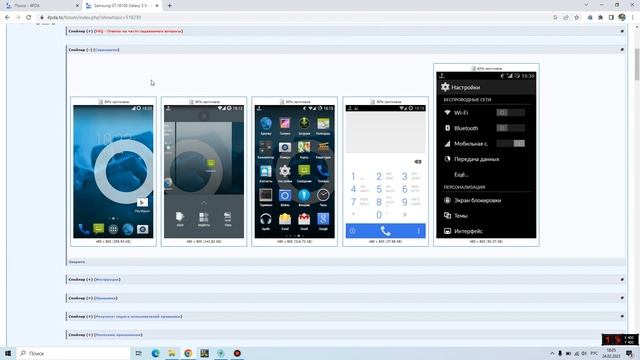Open the Настройки settings screenshot thumbnail
The image size is (640, 360).
click(486, 155)
